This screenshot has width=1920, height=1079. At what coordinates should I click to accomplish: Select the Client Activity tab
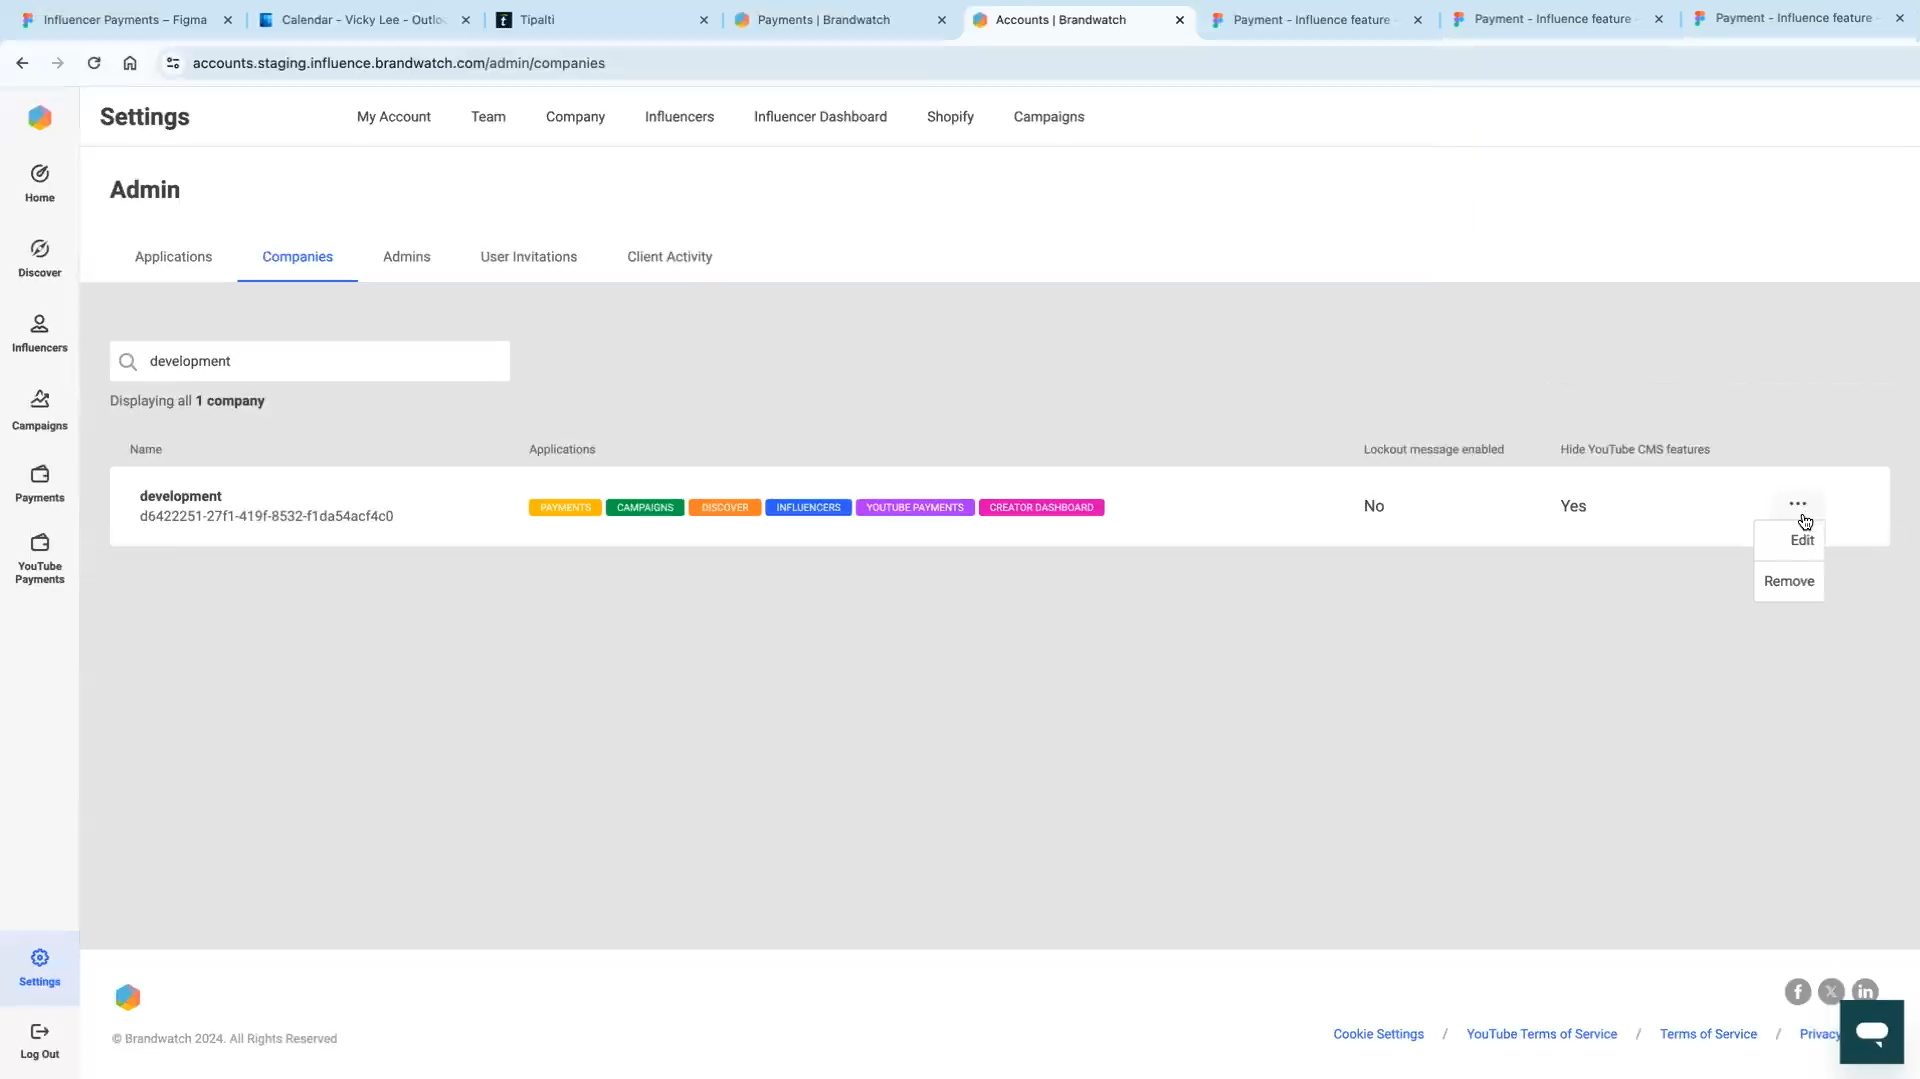click(x=669, y=257)
